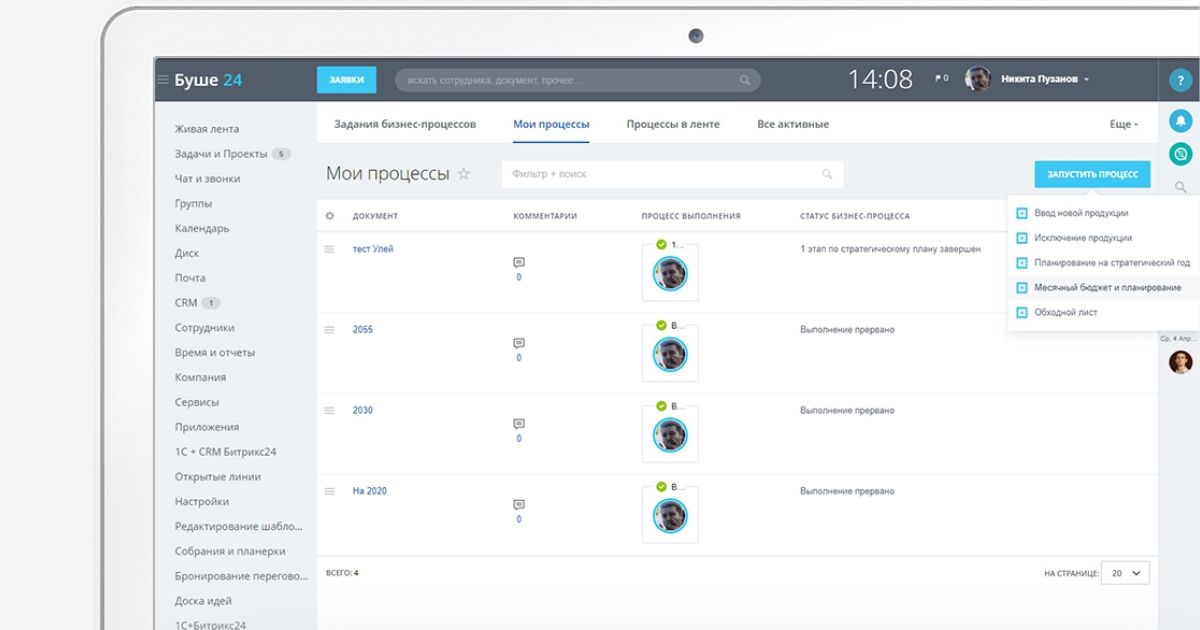
Task: Expand the user menu arrow by Никита Пузанов
Action: [x=1086, y=80]
